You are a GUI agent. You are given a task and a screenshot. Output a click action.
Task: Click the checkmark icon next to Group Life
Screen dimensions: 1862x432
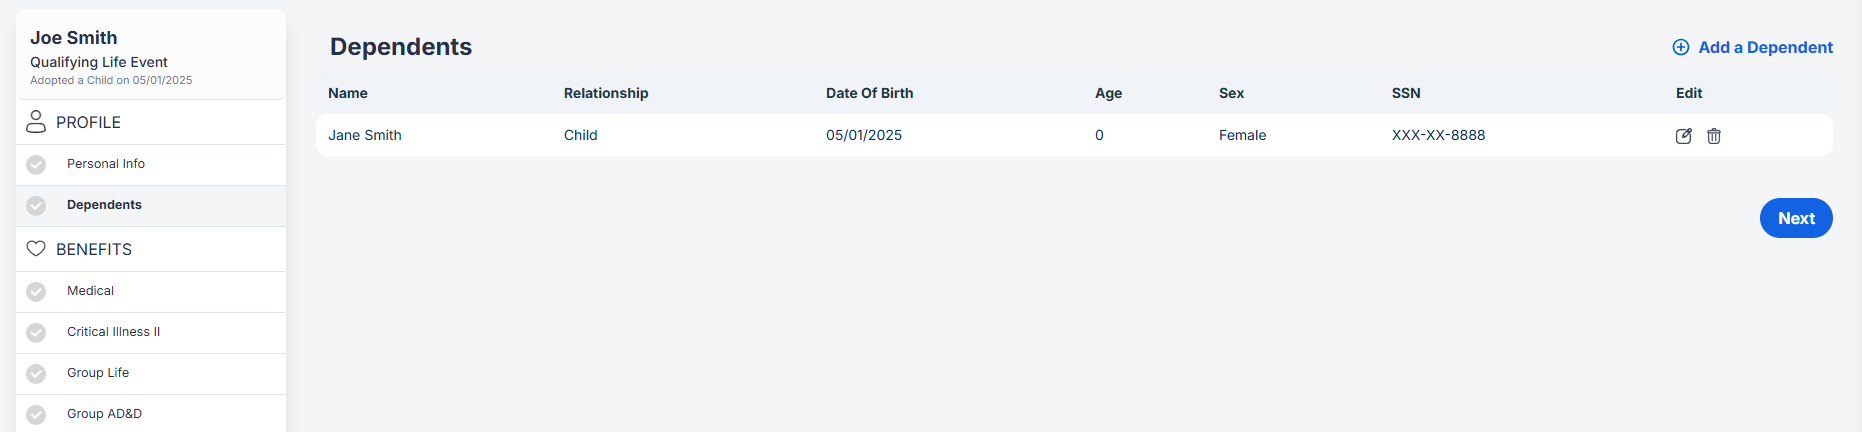pyautogui.click(x=36, y=374)
